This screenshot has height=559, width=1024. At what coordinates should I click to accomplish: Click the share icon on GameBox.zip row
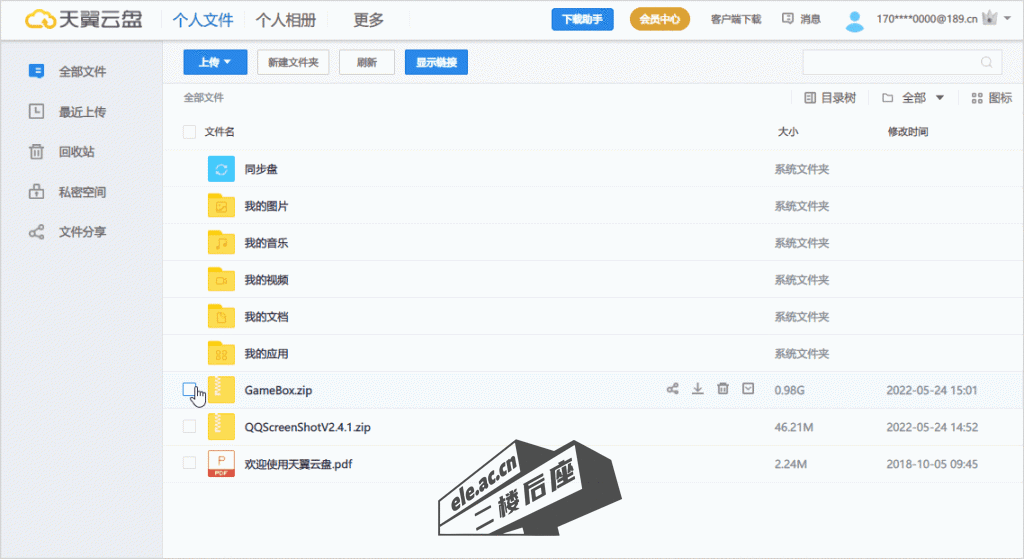tap(673, 389)
